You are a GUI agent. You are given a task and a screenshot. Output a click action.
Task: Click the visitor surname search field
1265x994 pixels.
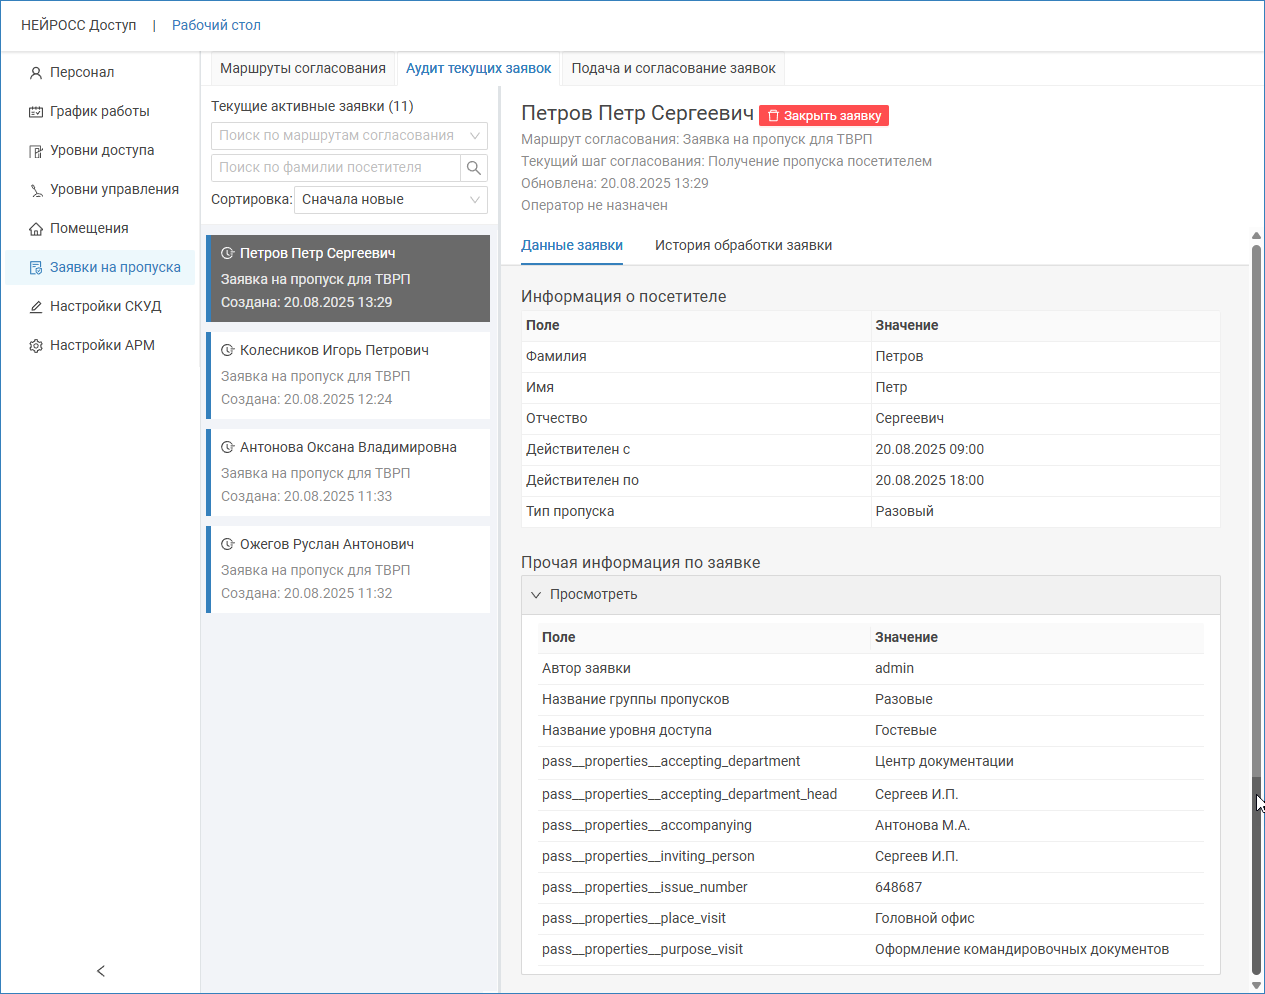point(335,168)
